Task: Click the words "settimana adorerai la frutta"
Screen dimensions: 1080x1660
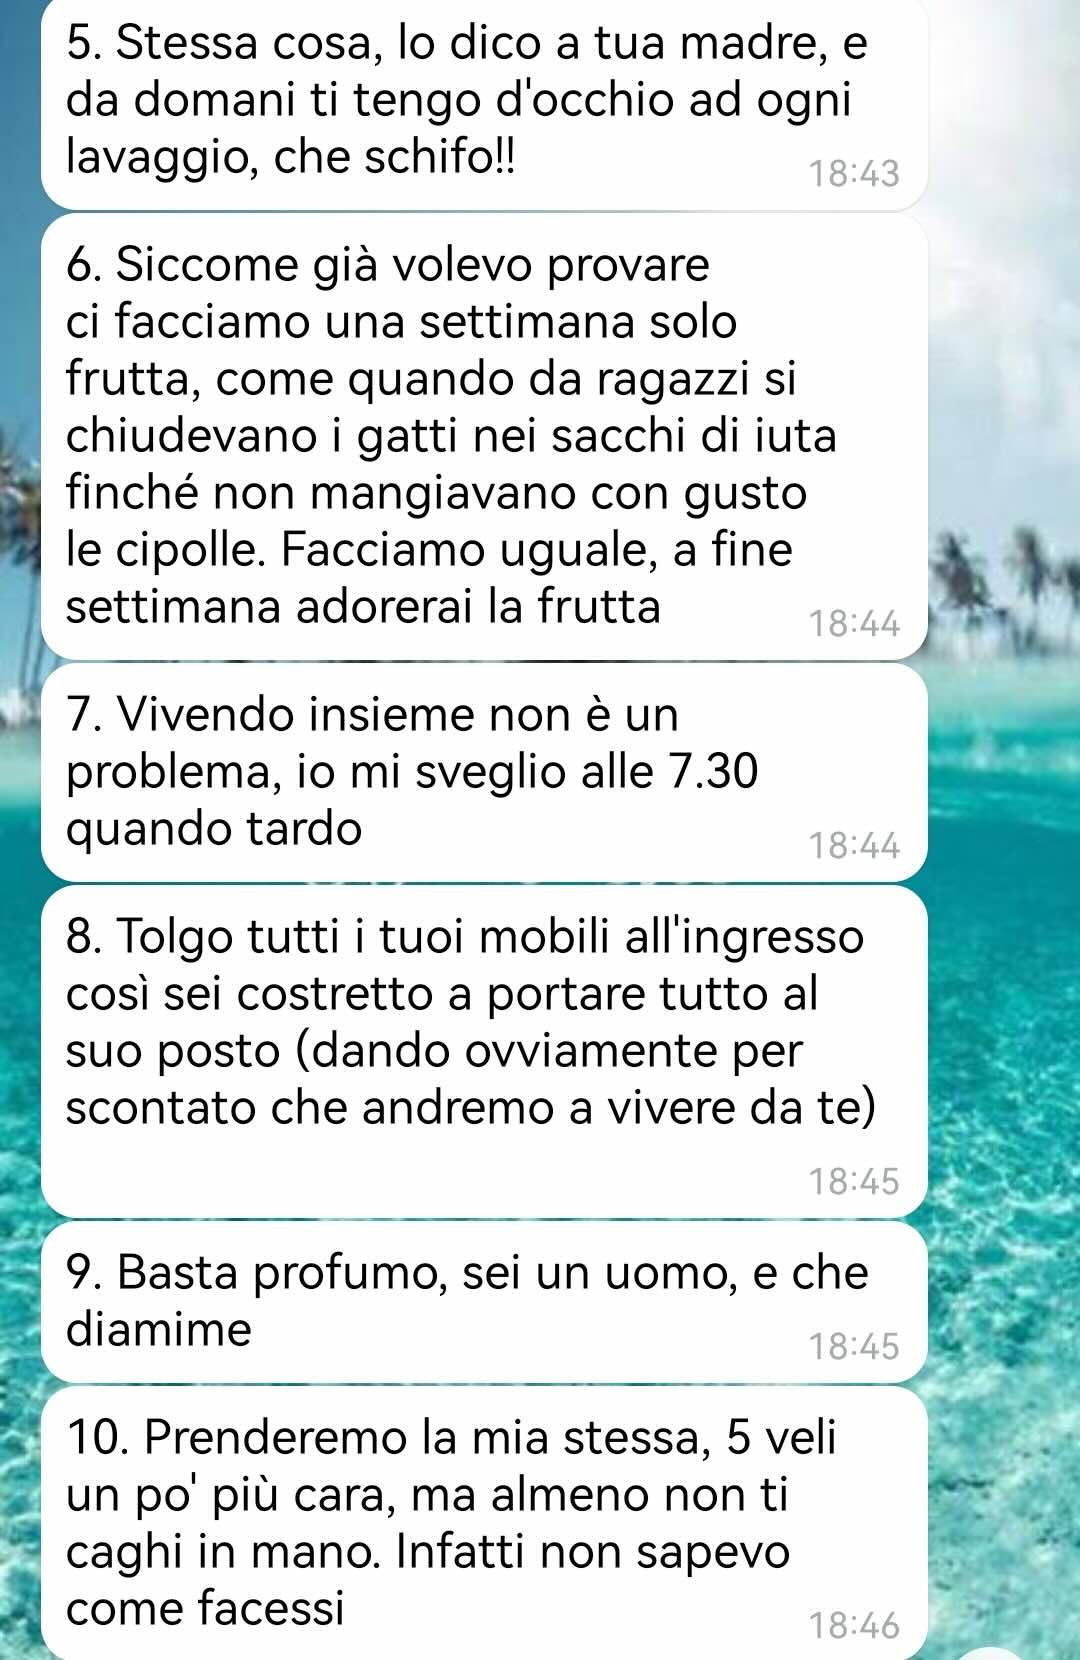Action: tap(363, 606)
